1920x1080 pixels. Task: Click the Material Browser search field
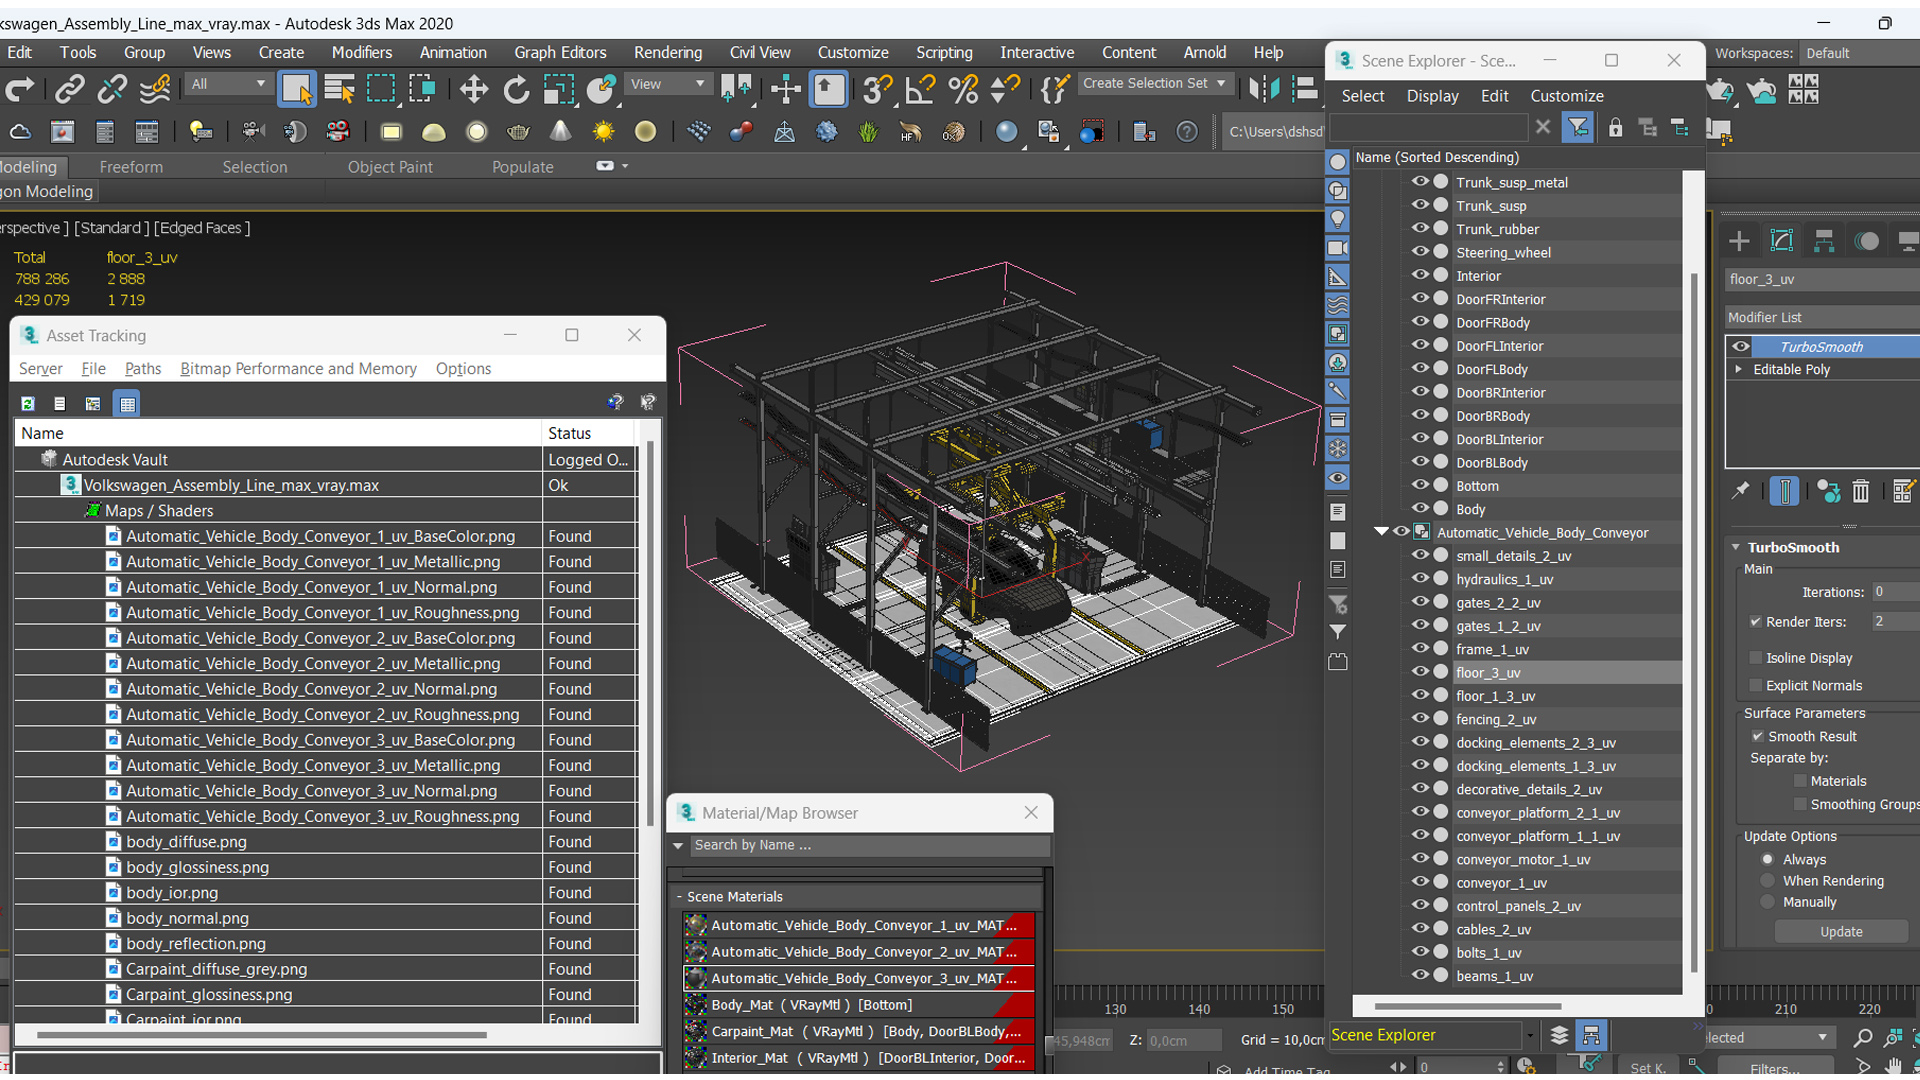pos(868,845)
